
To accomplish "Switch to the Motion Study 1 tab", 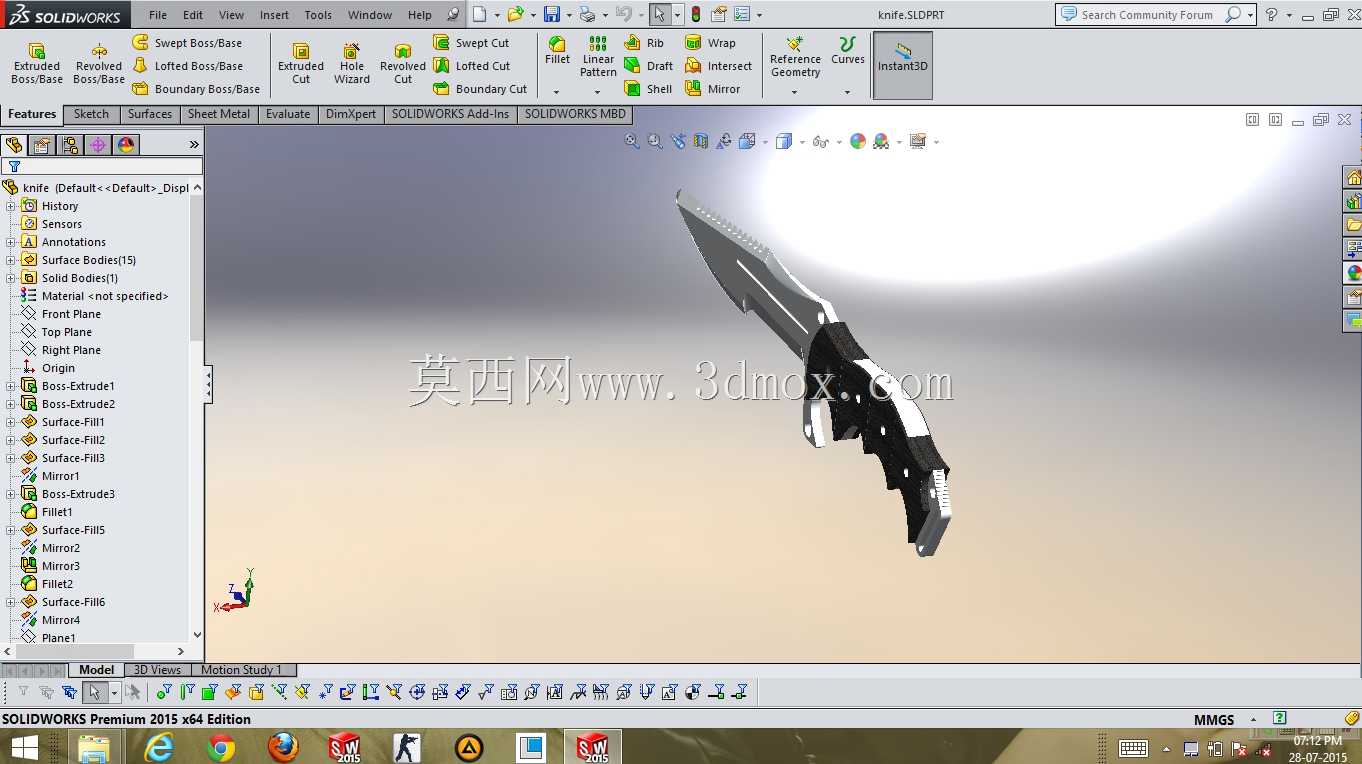I will click(241, 670).
